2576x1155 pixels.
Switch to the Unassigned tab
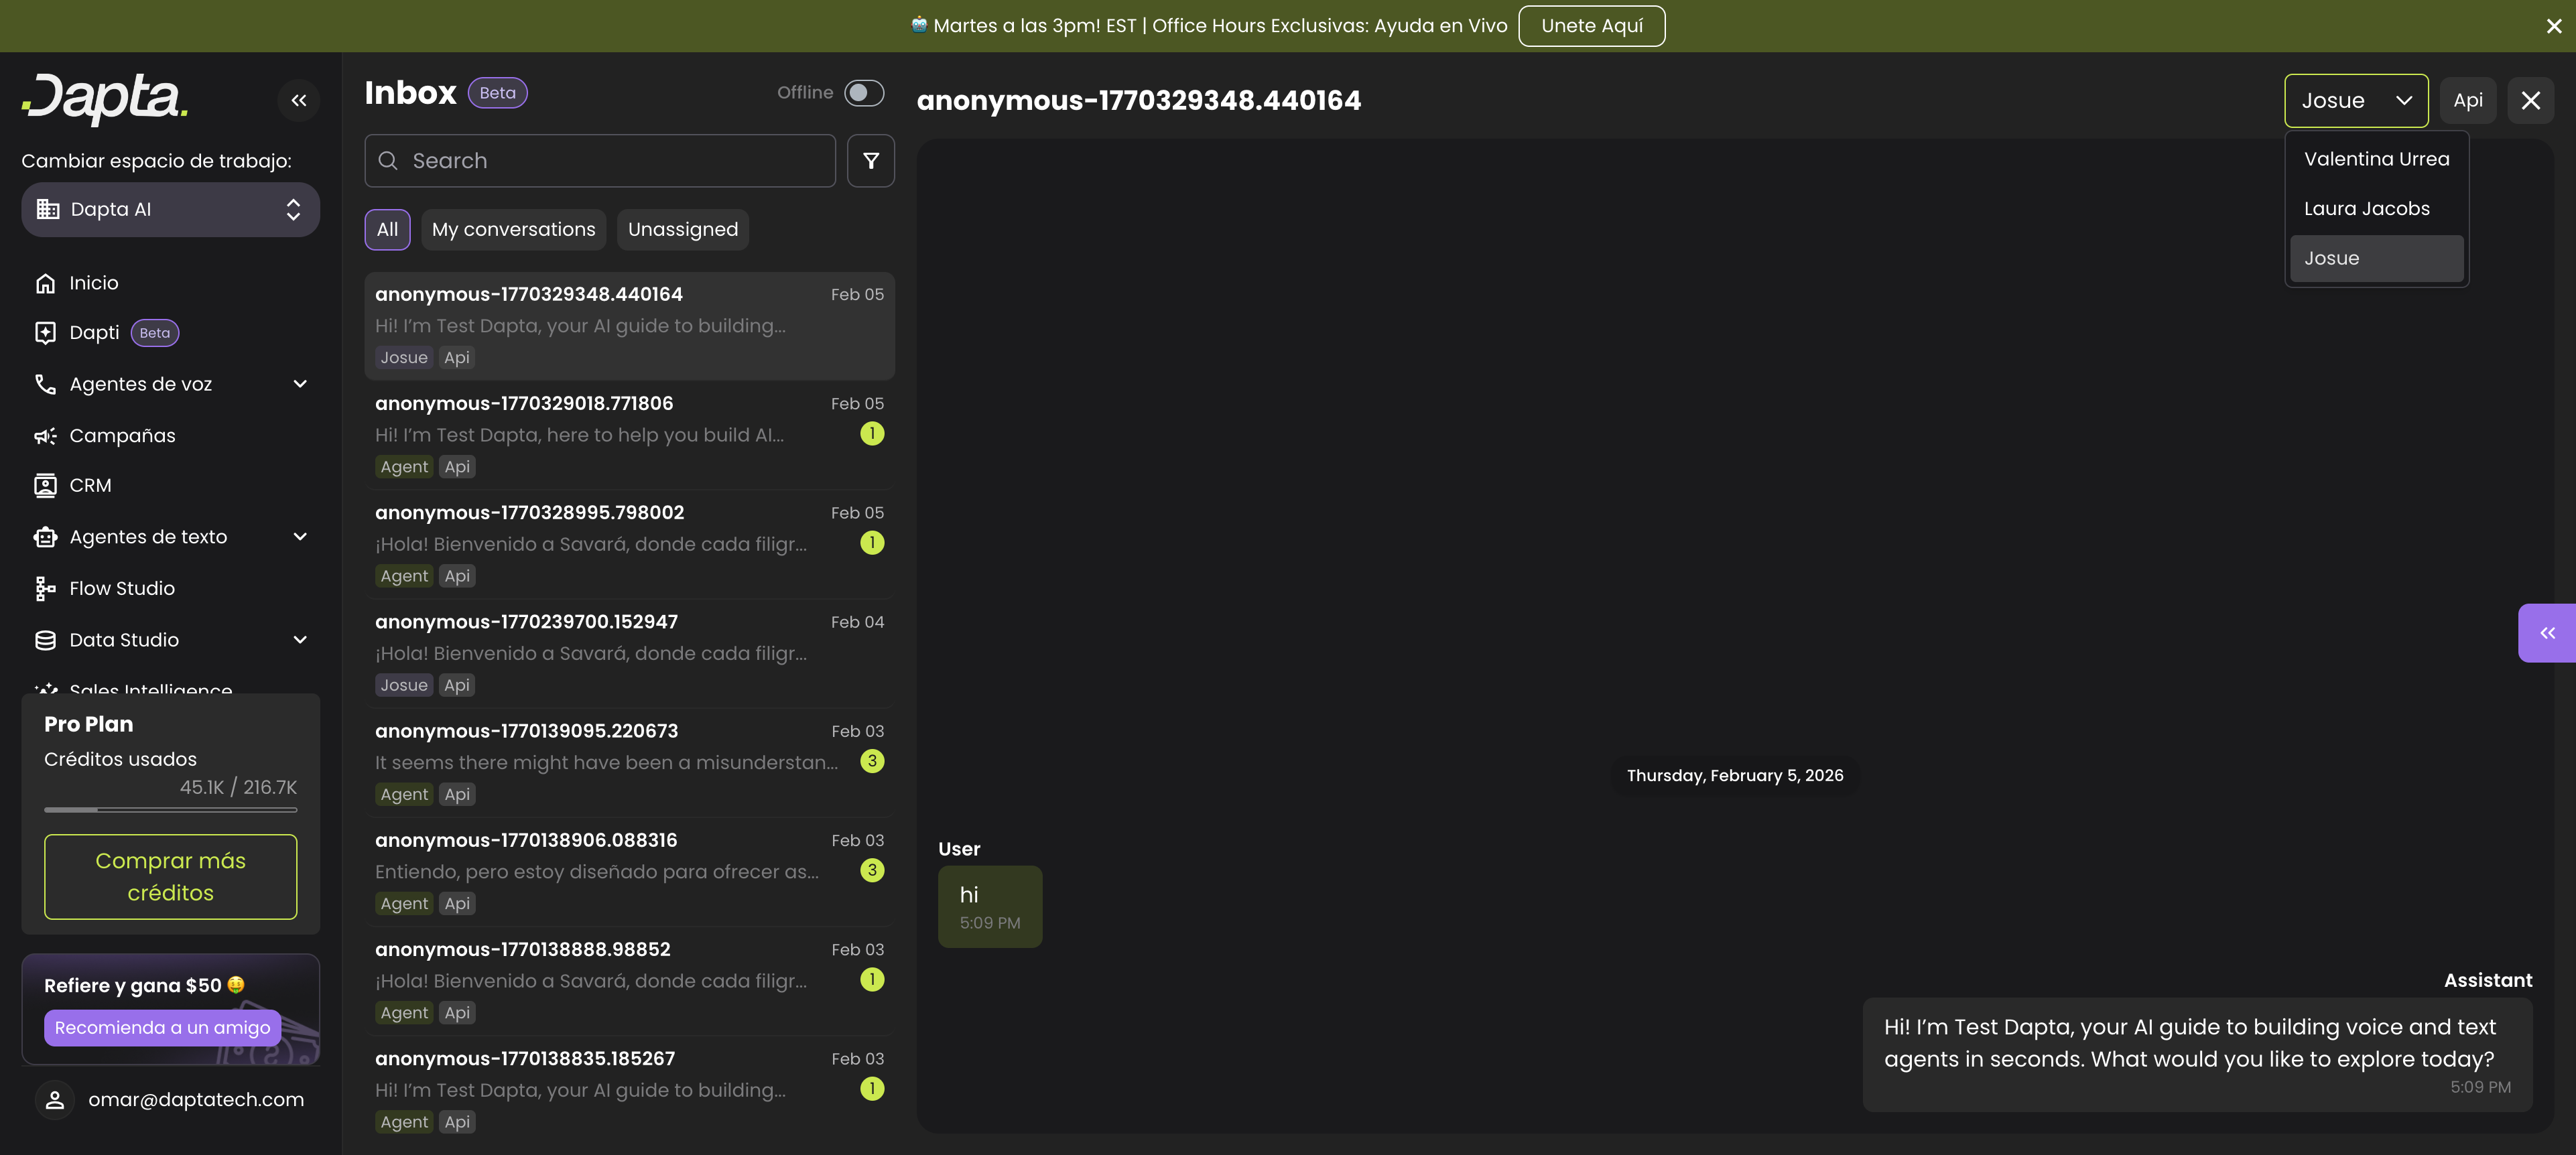point(682,230)
